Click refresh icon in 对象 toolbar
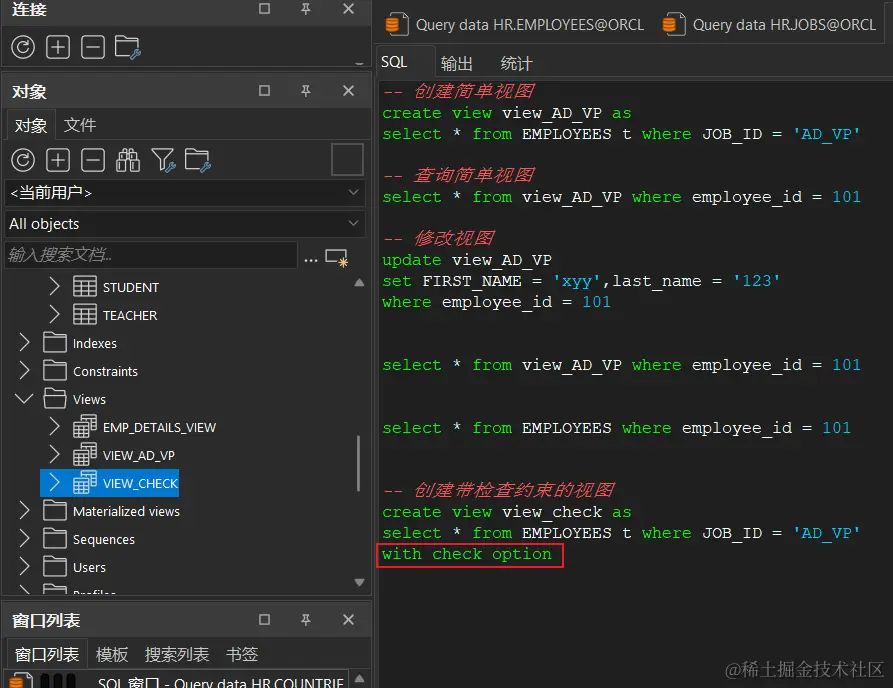 tap(23, 160)
